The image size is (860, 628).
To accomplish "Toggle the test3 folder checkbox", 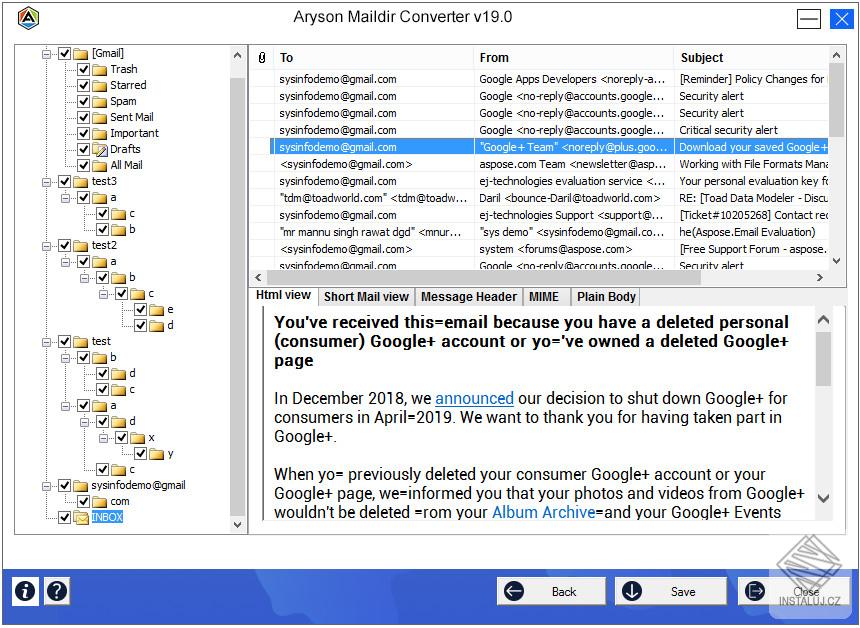I will pyautogui.click(x=65, y=181).
